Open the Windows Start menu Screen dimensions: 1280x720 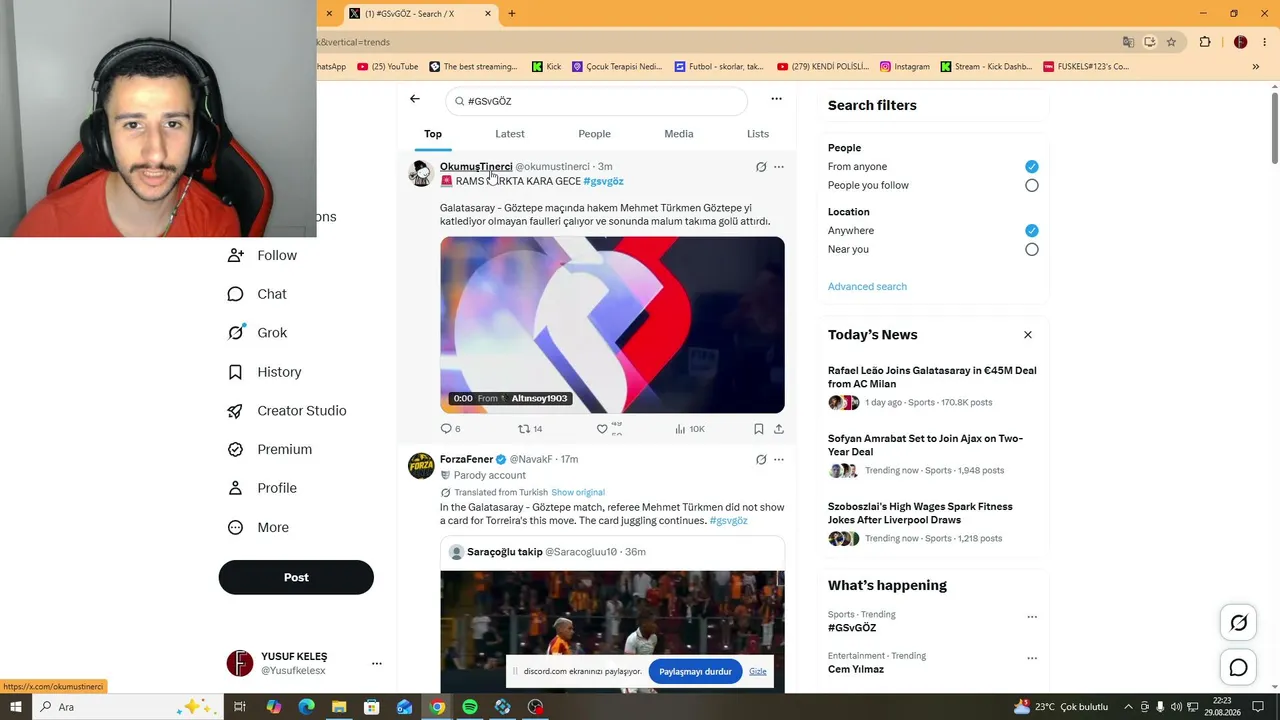click(16, 707)
